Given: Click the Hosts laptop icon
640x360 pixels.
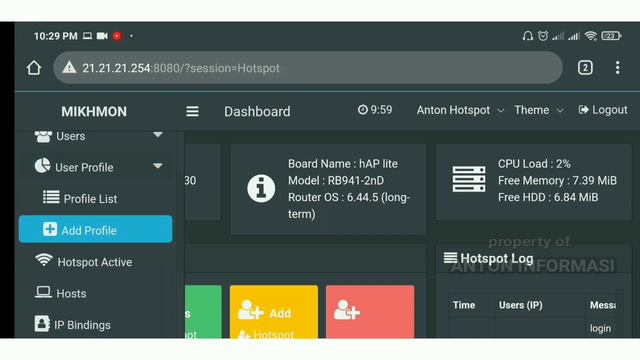Looking at the screenshot, I should [x=43, y=292].
